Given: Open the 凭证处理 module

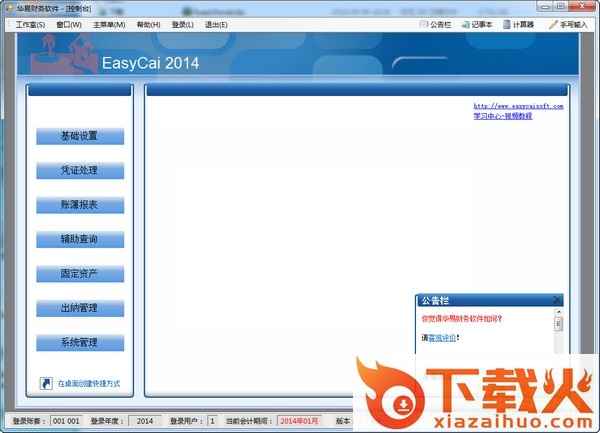Looking at the screenshot, I should coord(80,171).
